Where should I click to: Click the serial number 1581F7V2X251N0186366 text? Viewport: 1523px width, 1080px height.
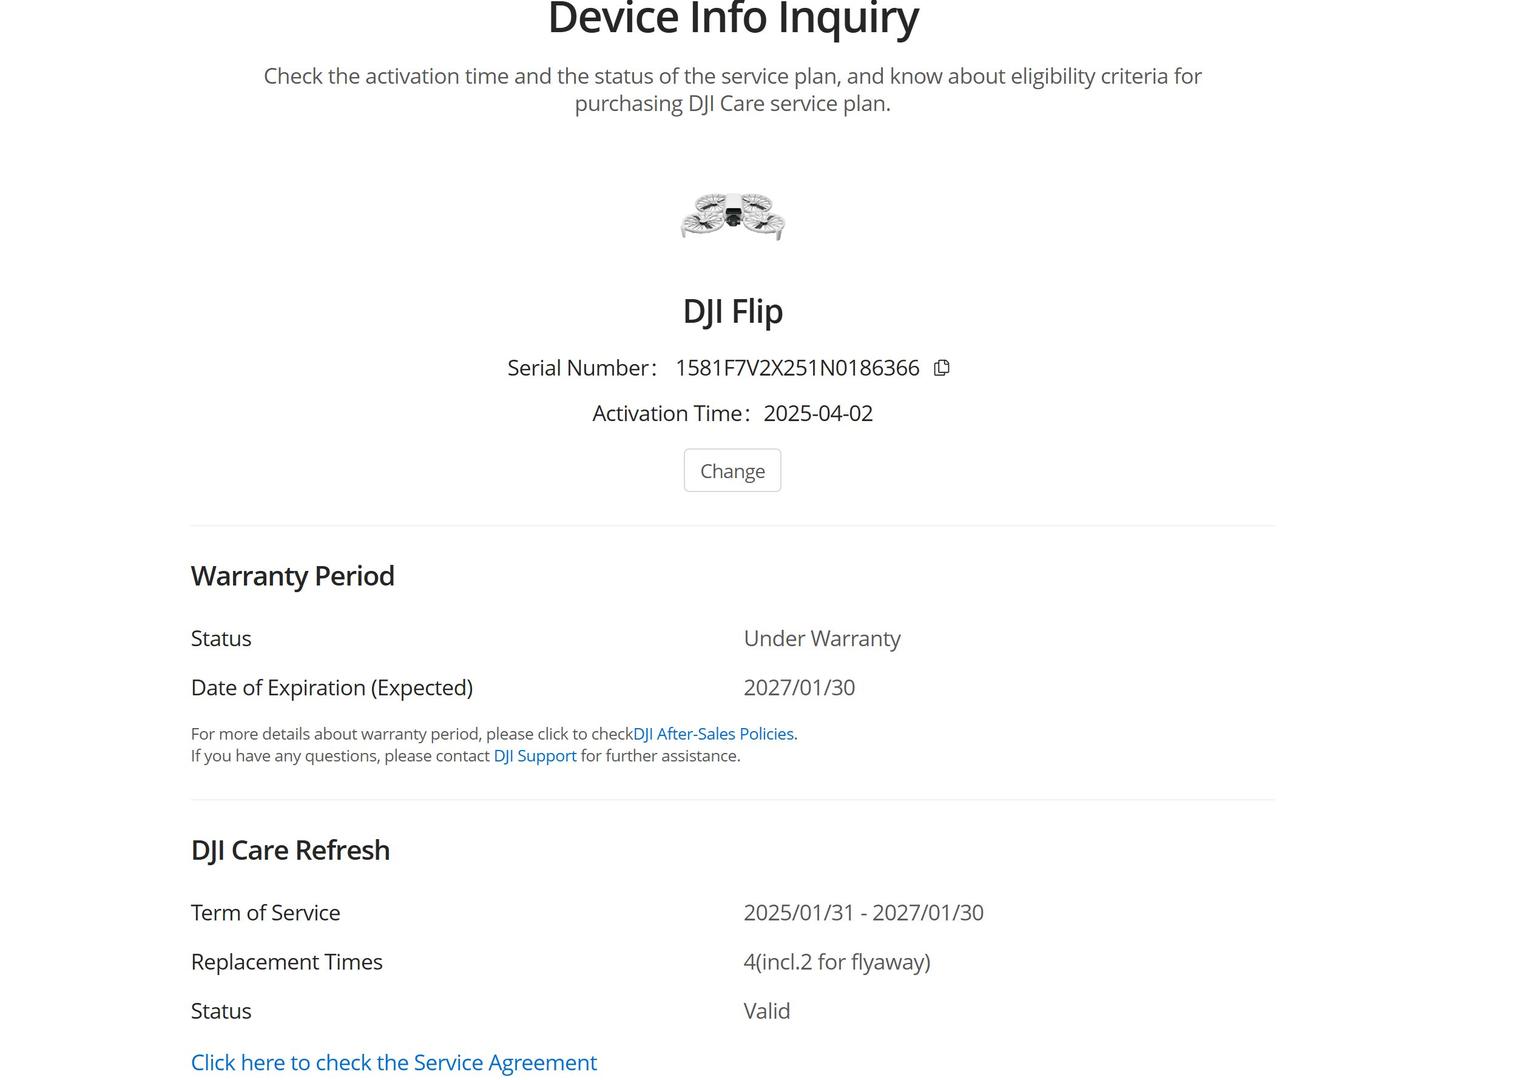[797, 368]
